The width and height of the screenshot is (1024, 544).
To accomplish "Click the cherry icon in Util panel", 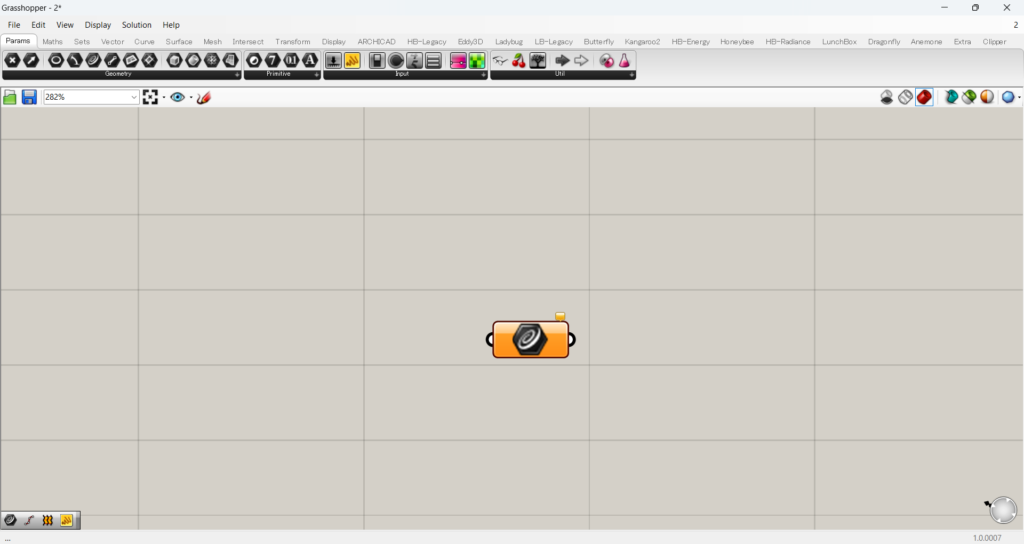I will [519, 61].
